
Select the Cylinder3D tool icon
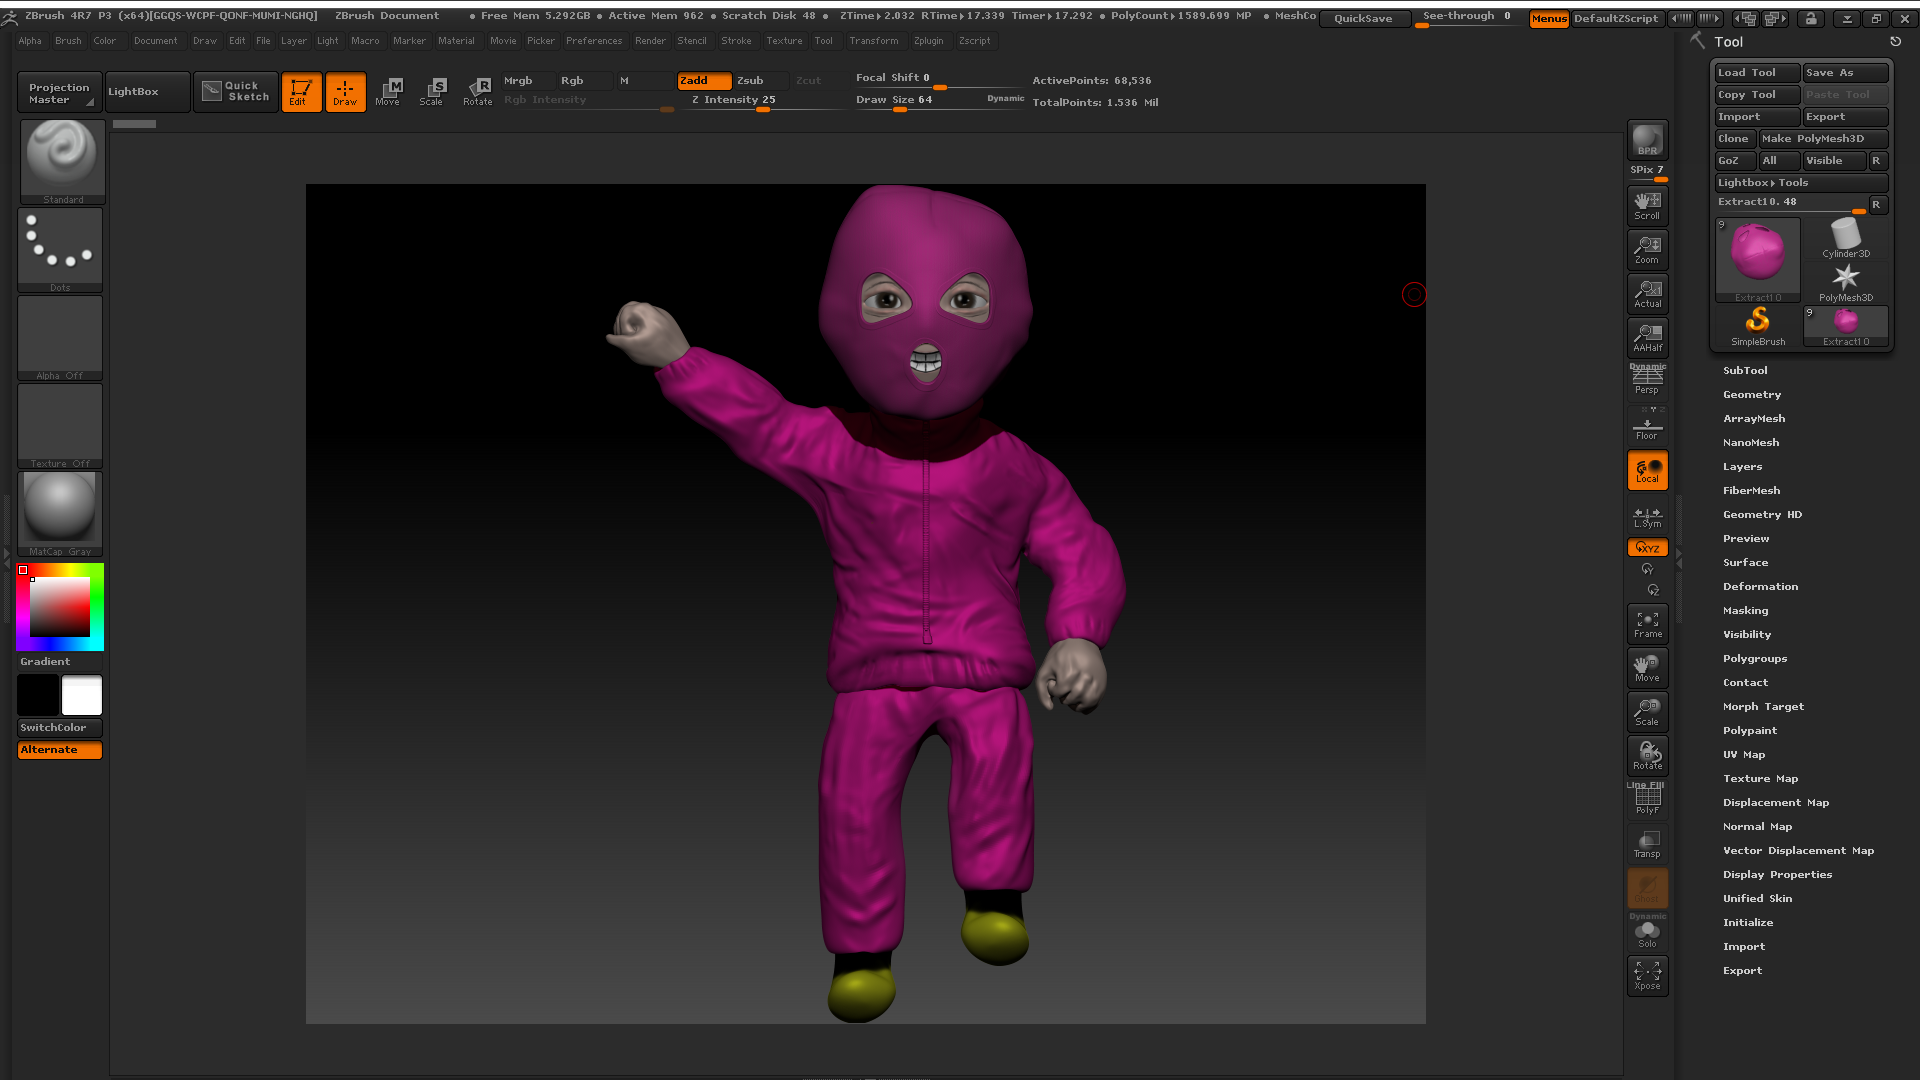click(x=1845, y=238)
